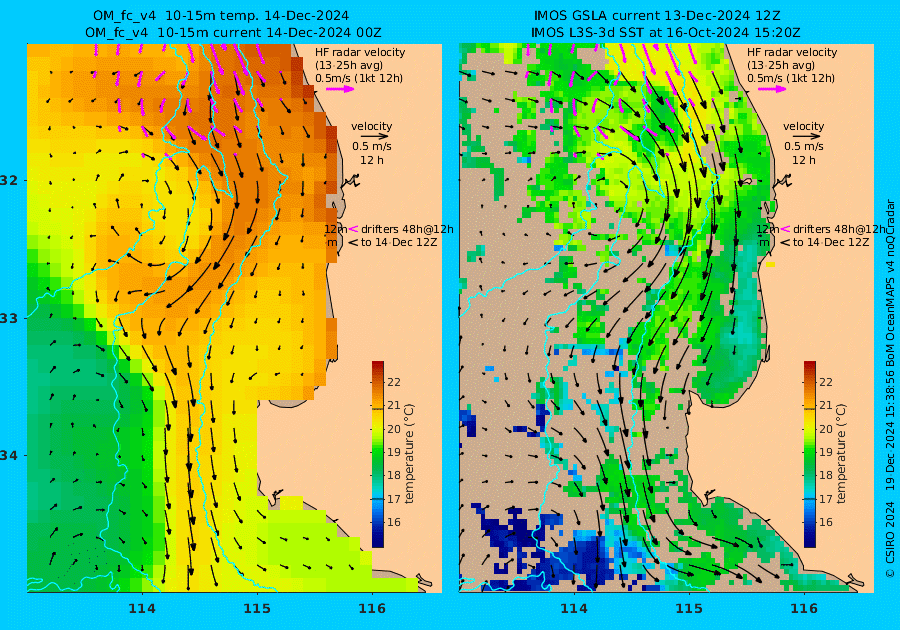The height and width of the screenshot is (630, 900).
Task: Click the magenta HF radar arrow in OM_fc_v4 legend
Action: [x=340, y=89]
